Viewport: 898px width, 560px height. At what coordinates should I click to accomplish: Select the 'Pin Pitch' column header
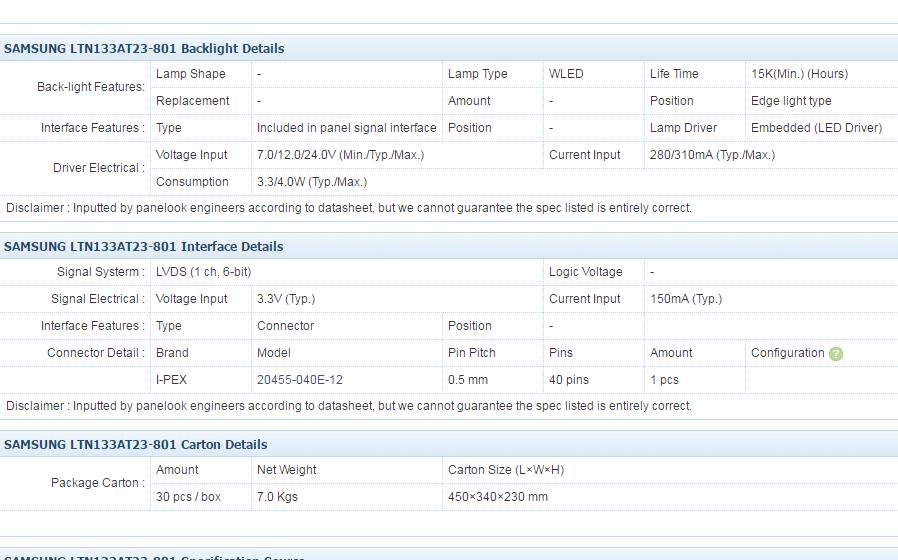point(471,353)
